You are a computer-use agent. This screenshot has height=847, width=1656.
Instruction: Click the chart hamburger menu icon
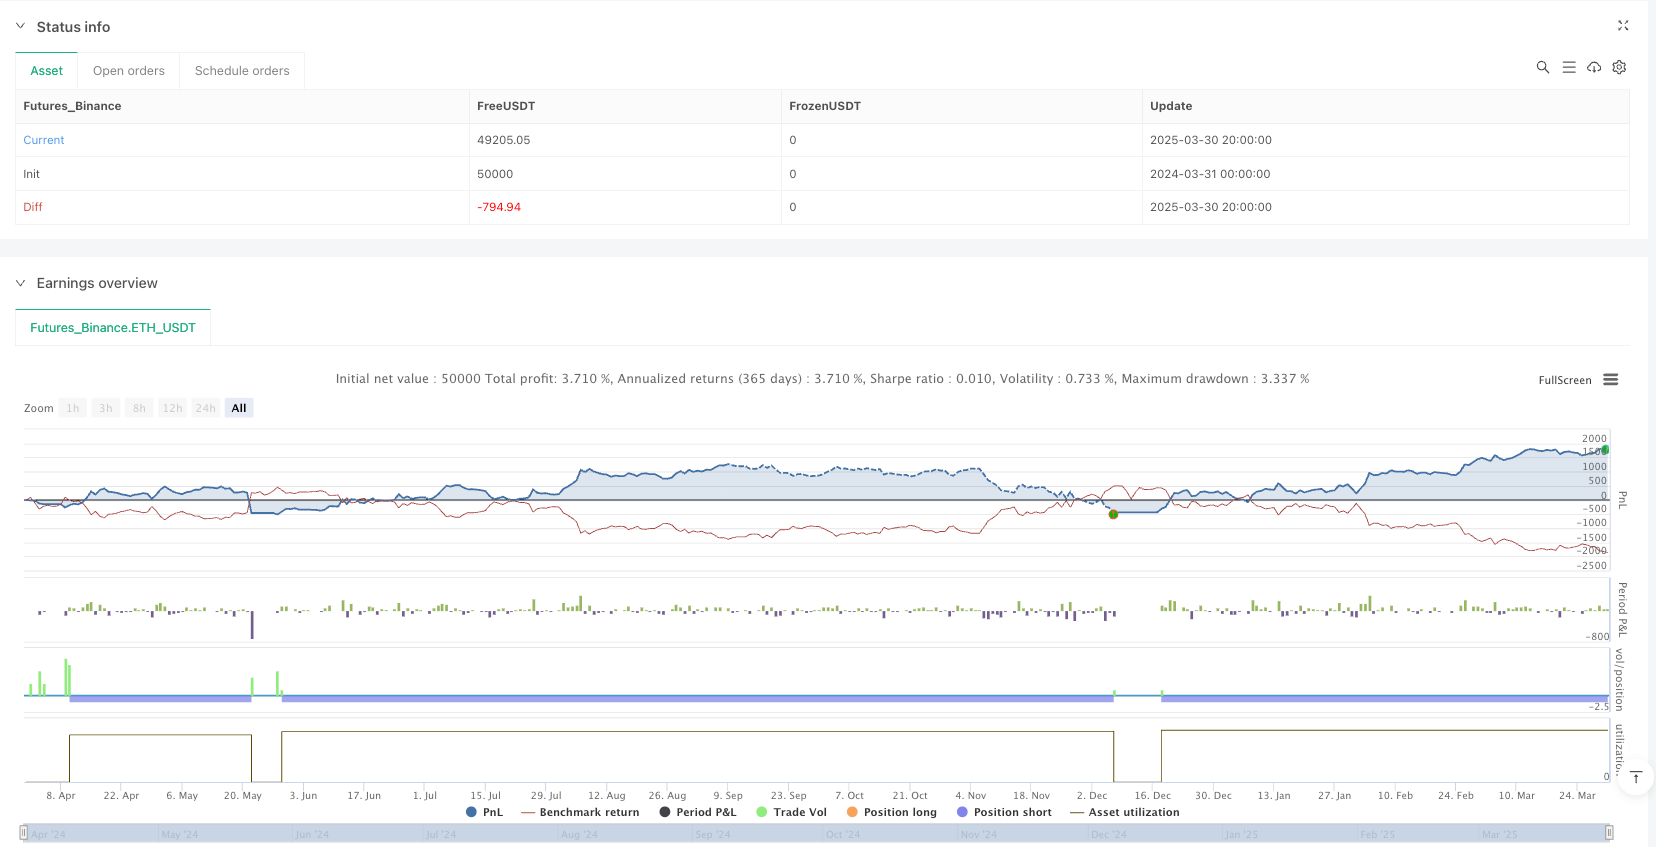pos(1610,380)
